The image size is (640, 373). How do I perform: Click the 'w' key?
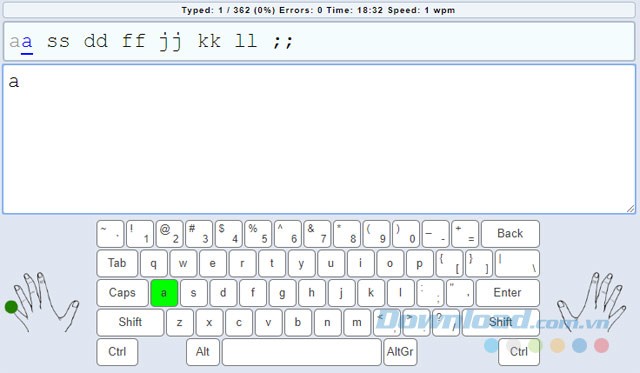click(183, 263)
